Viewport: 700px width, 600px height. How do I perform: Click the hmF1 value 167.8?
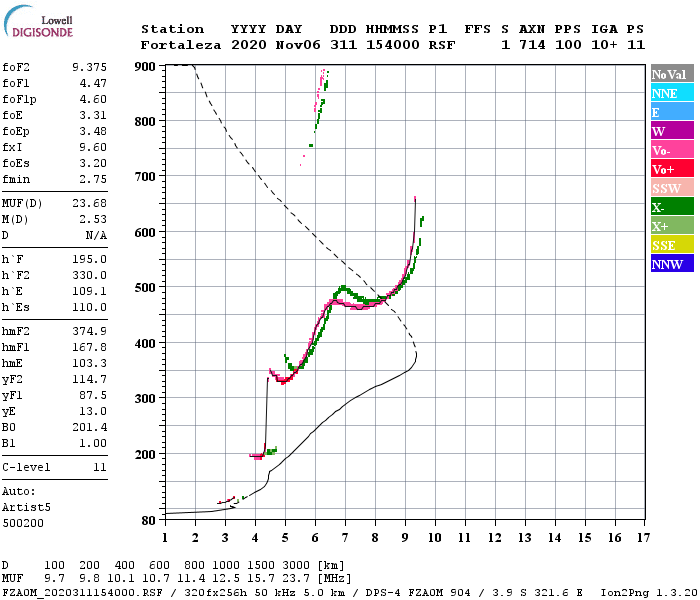[89, 347]
